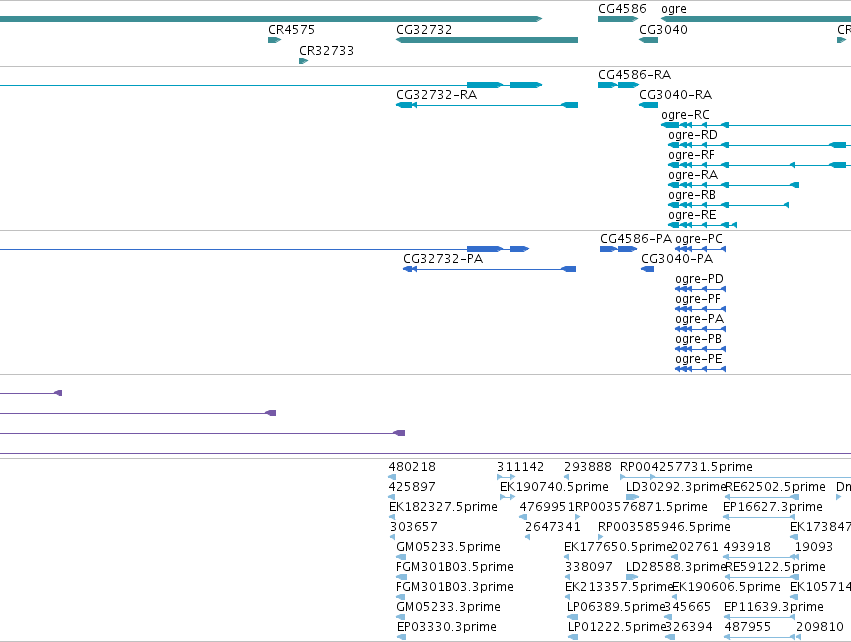Image resolution: width=851 pixels, height=642 pixels.
Task: Select the EP11639.3prime EST label
Action: [774, 607]
